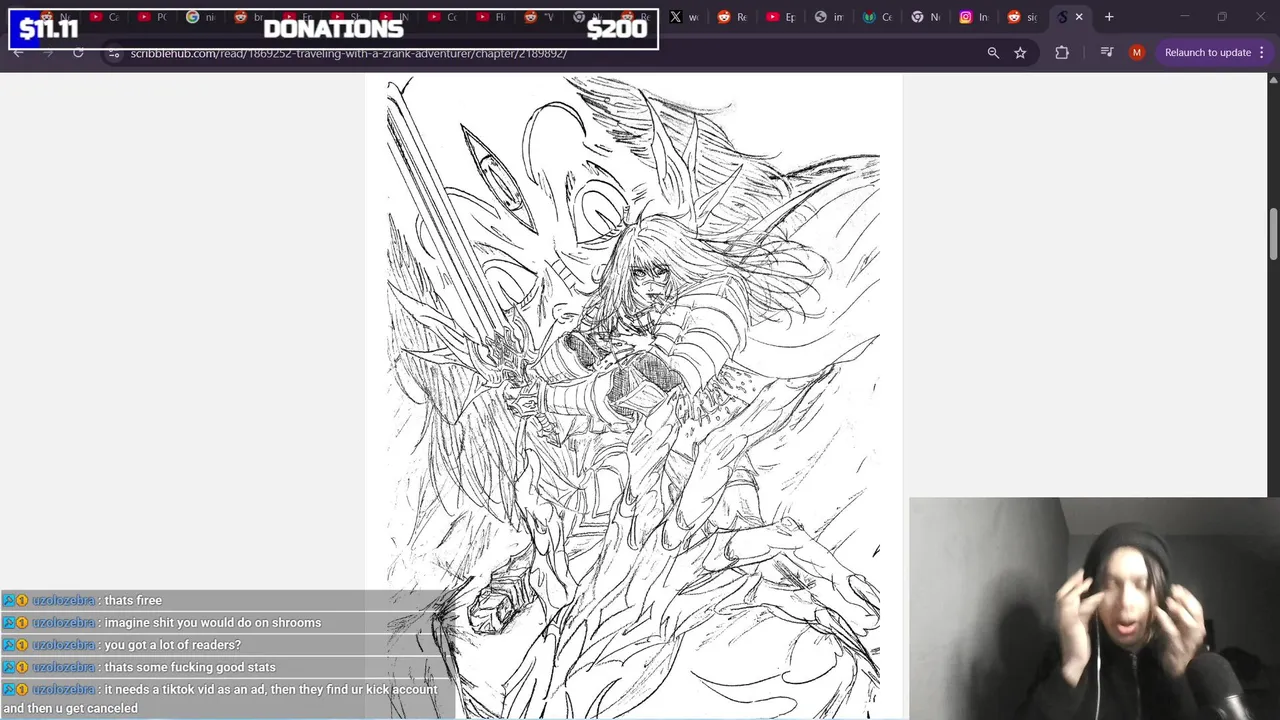Screen dimensions: 1280x720
Task: Go back to the previous page
Action: (x=18, y=52)
